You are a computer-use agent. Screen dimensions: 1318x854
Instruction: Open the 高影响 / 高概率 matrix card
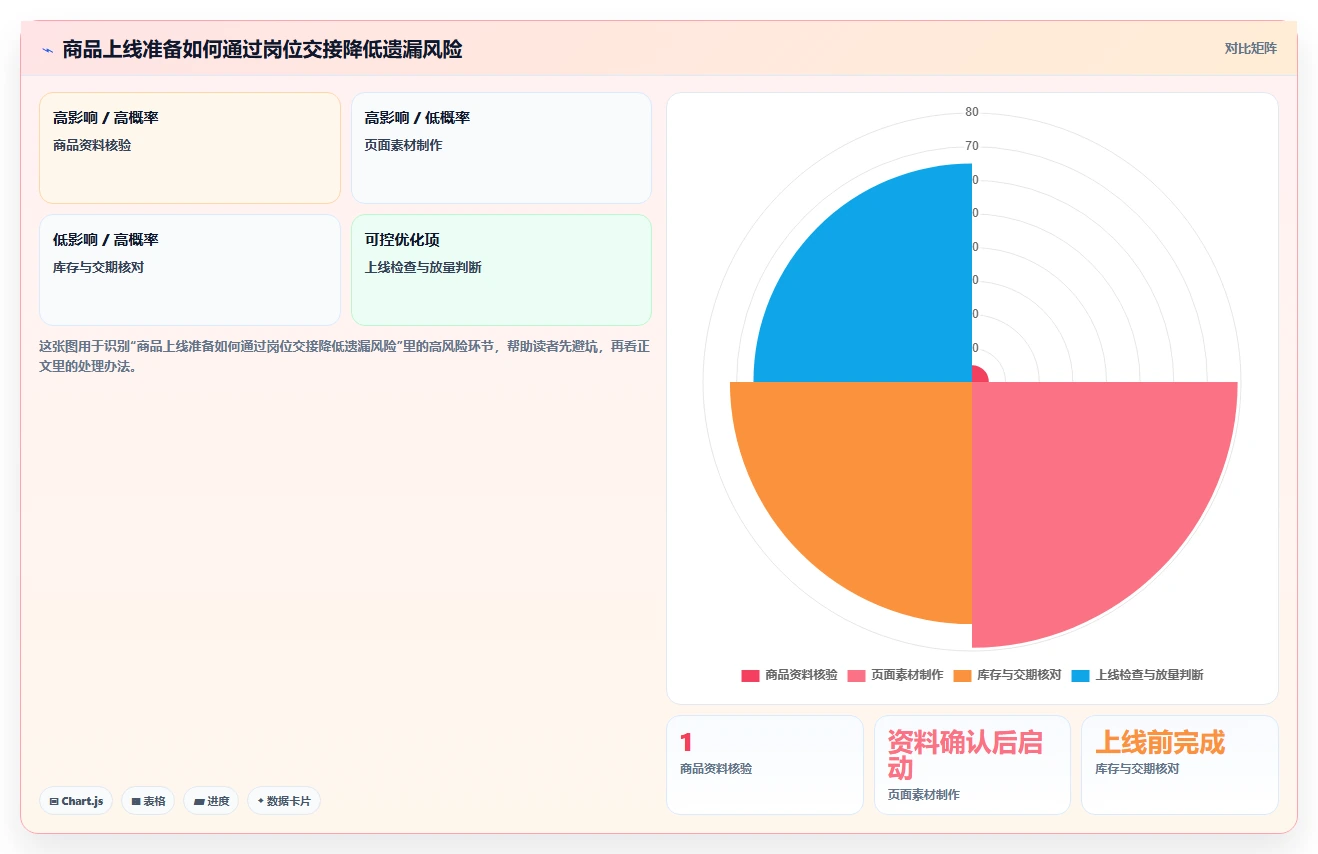coord(190,148)
